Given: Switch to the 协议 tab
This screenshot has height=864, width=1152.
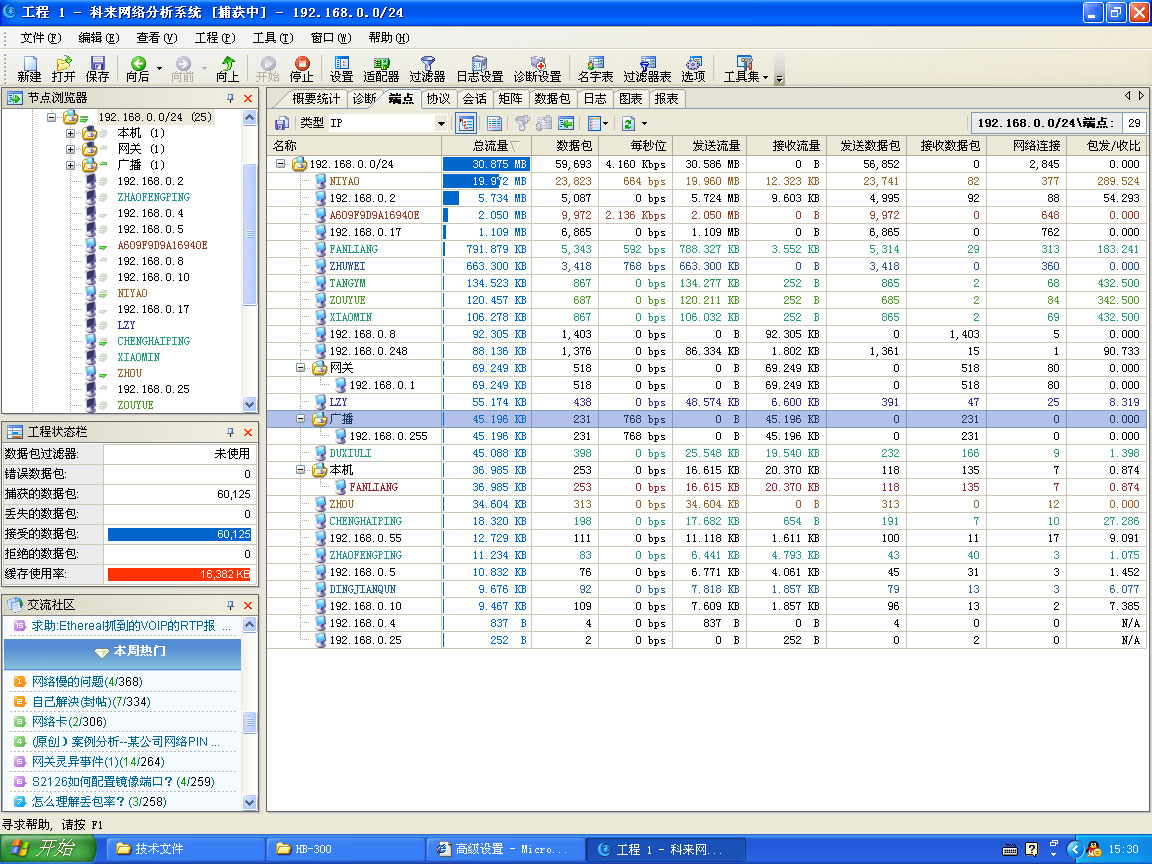Looking at the screenshot, I should pos(438,99).
